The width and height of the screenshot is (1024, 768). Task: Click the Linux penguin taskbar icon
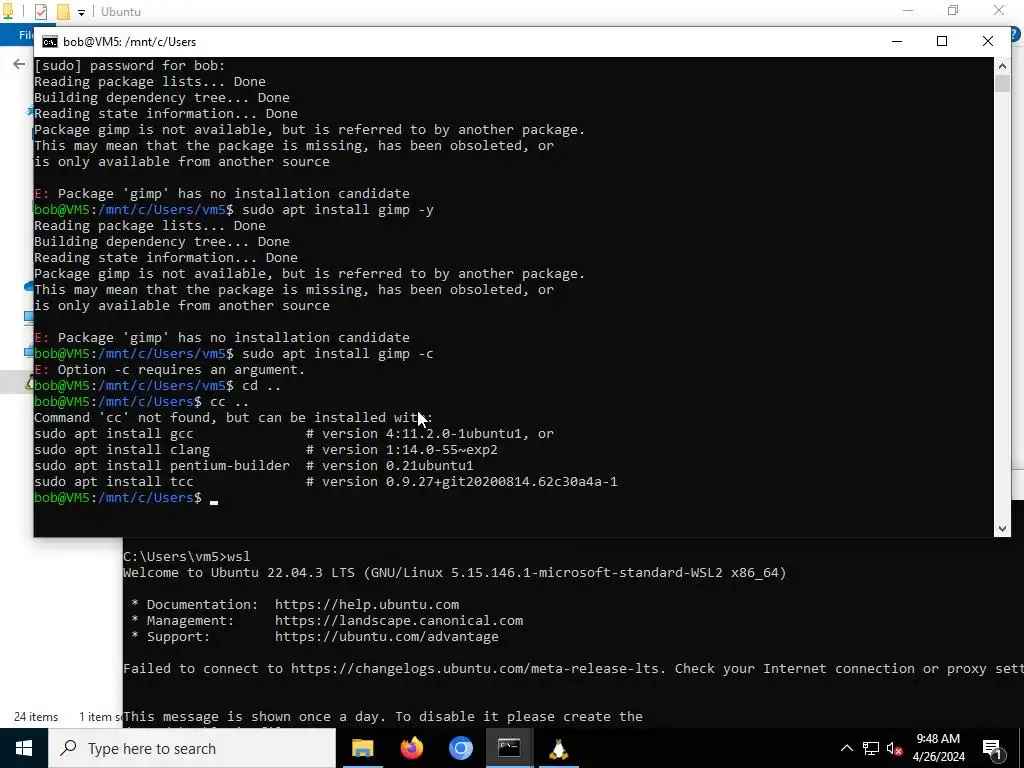(x=558, y=748)
